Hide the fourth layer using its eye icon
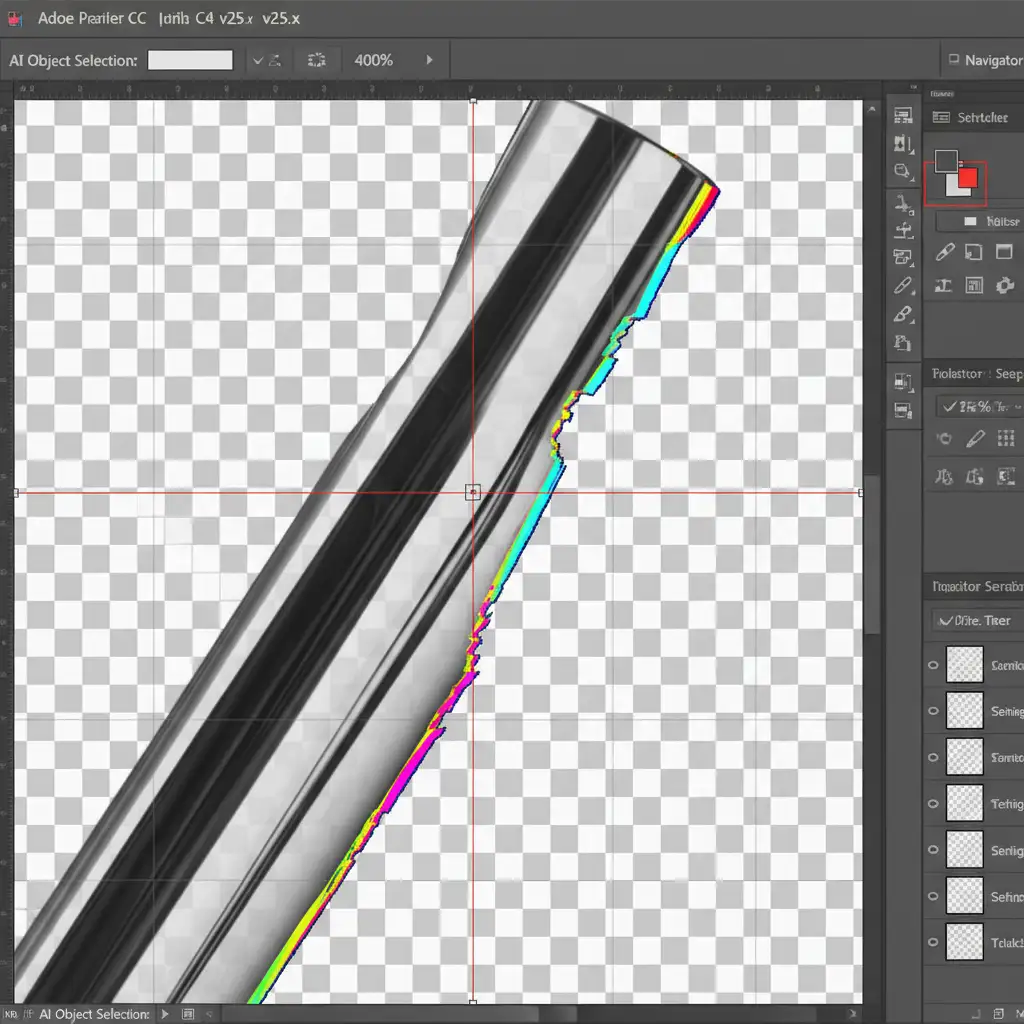The width and height of the screenshot is (1024, 1024). click(x=934, y=803)
